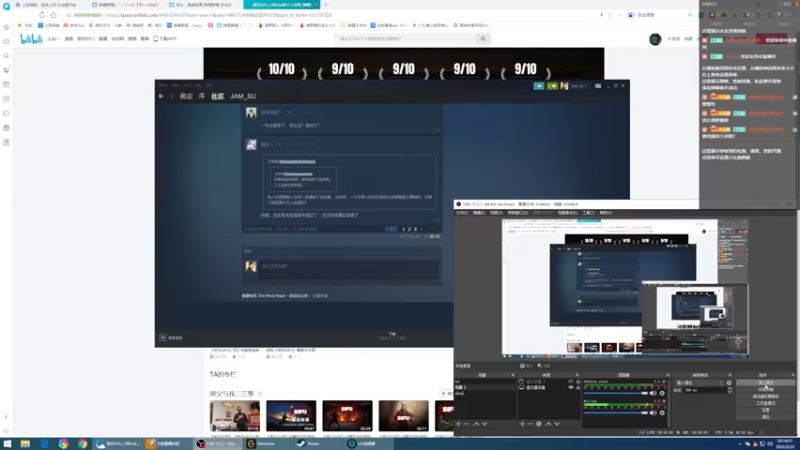Adjust Mic/Aux volume slider in OBS
The width and height of the screenshot is (800, 450).
point(616,412)
